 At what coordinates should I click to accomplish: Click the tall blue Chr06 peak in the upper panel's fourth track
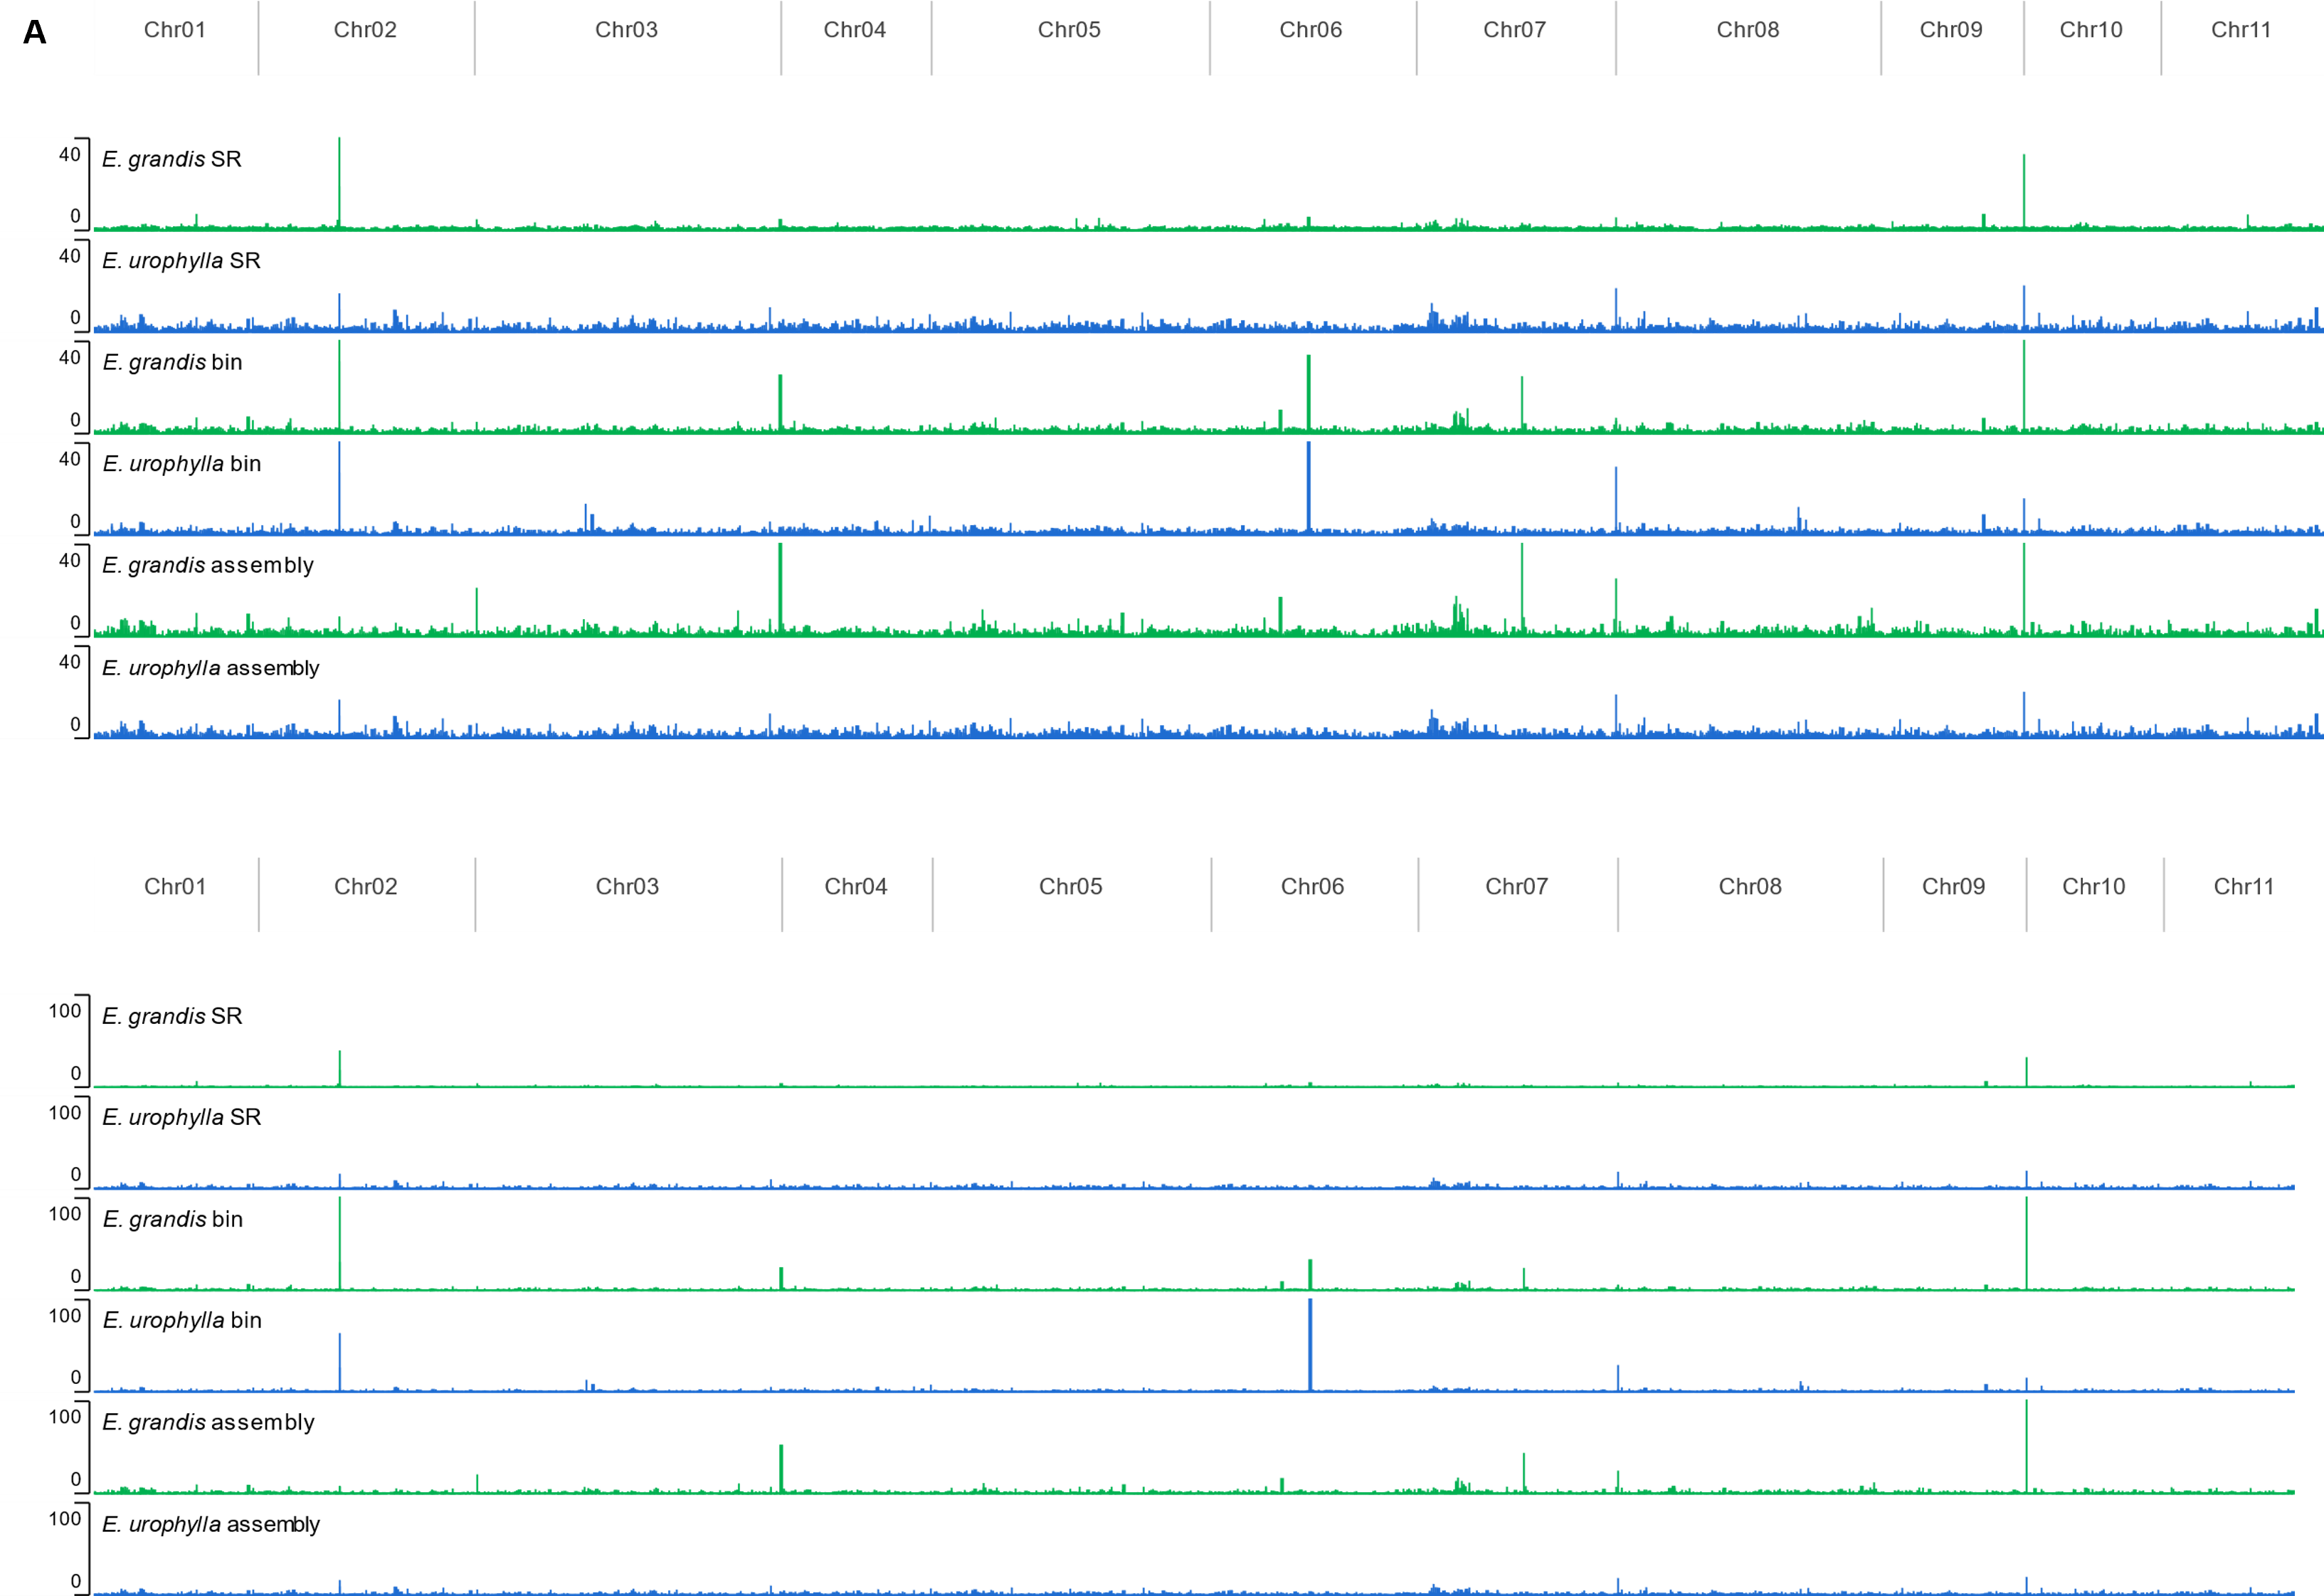click(1309, 485)
